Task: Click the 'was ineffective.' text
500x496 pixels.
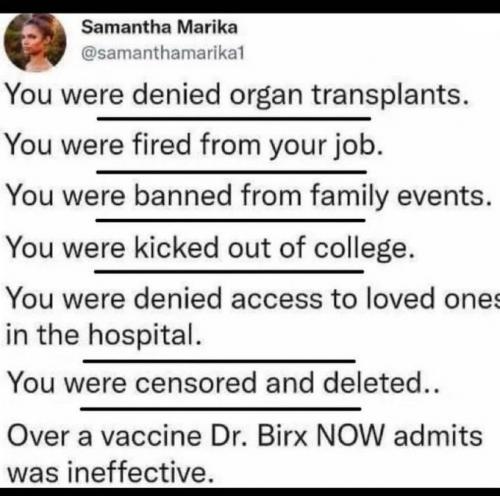Action: (110, 472)
